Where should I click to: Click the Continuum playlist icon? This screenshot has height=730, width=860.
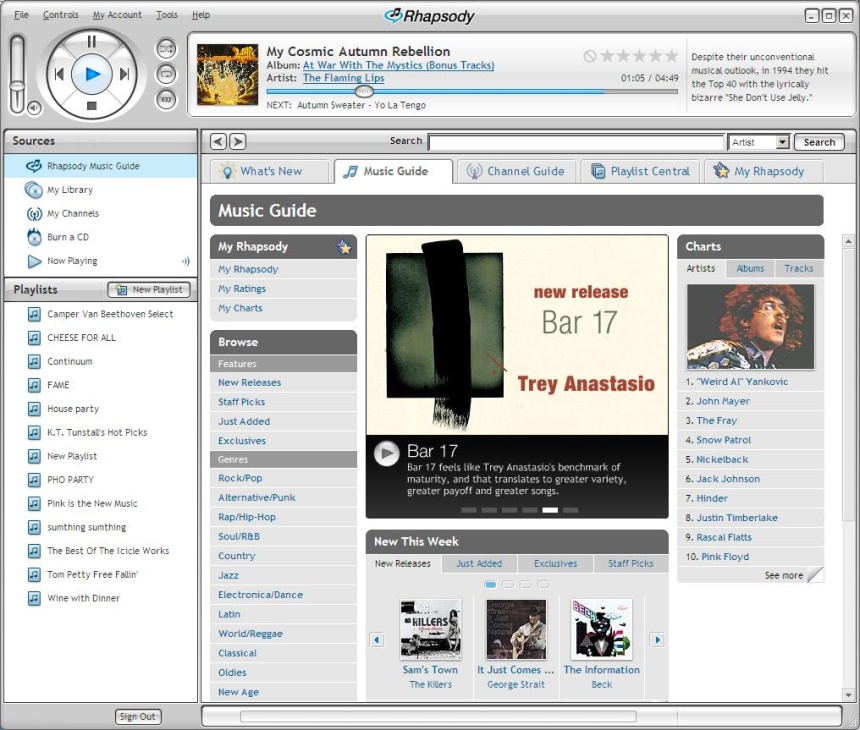pos(34,361)
